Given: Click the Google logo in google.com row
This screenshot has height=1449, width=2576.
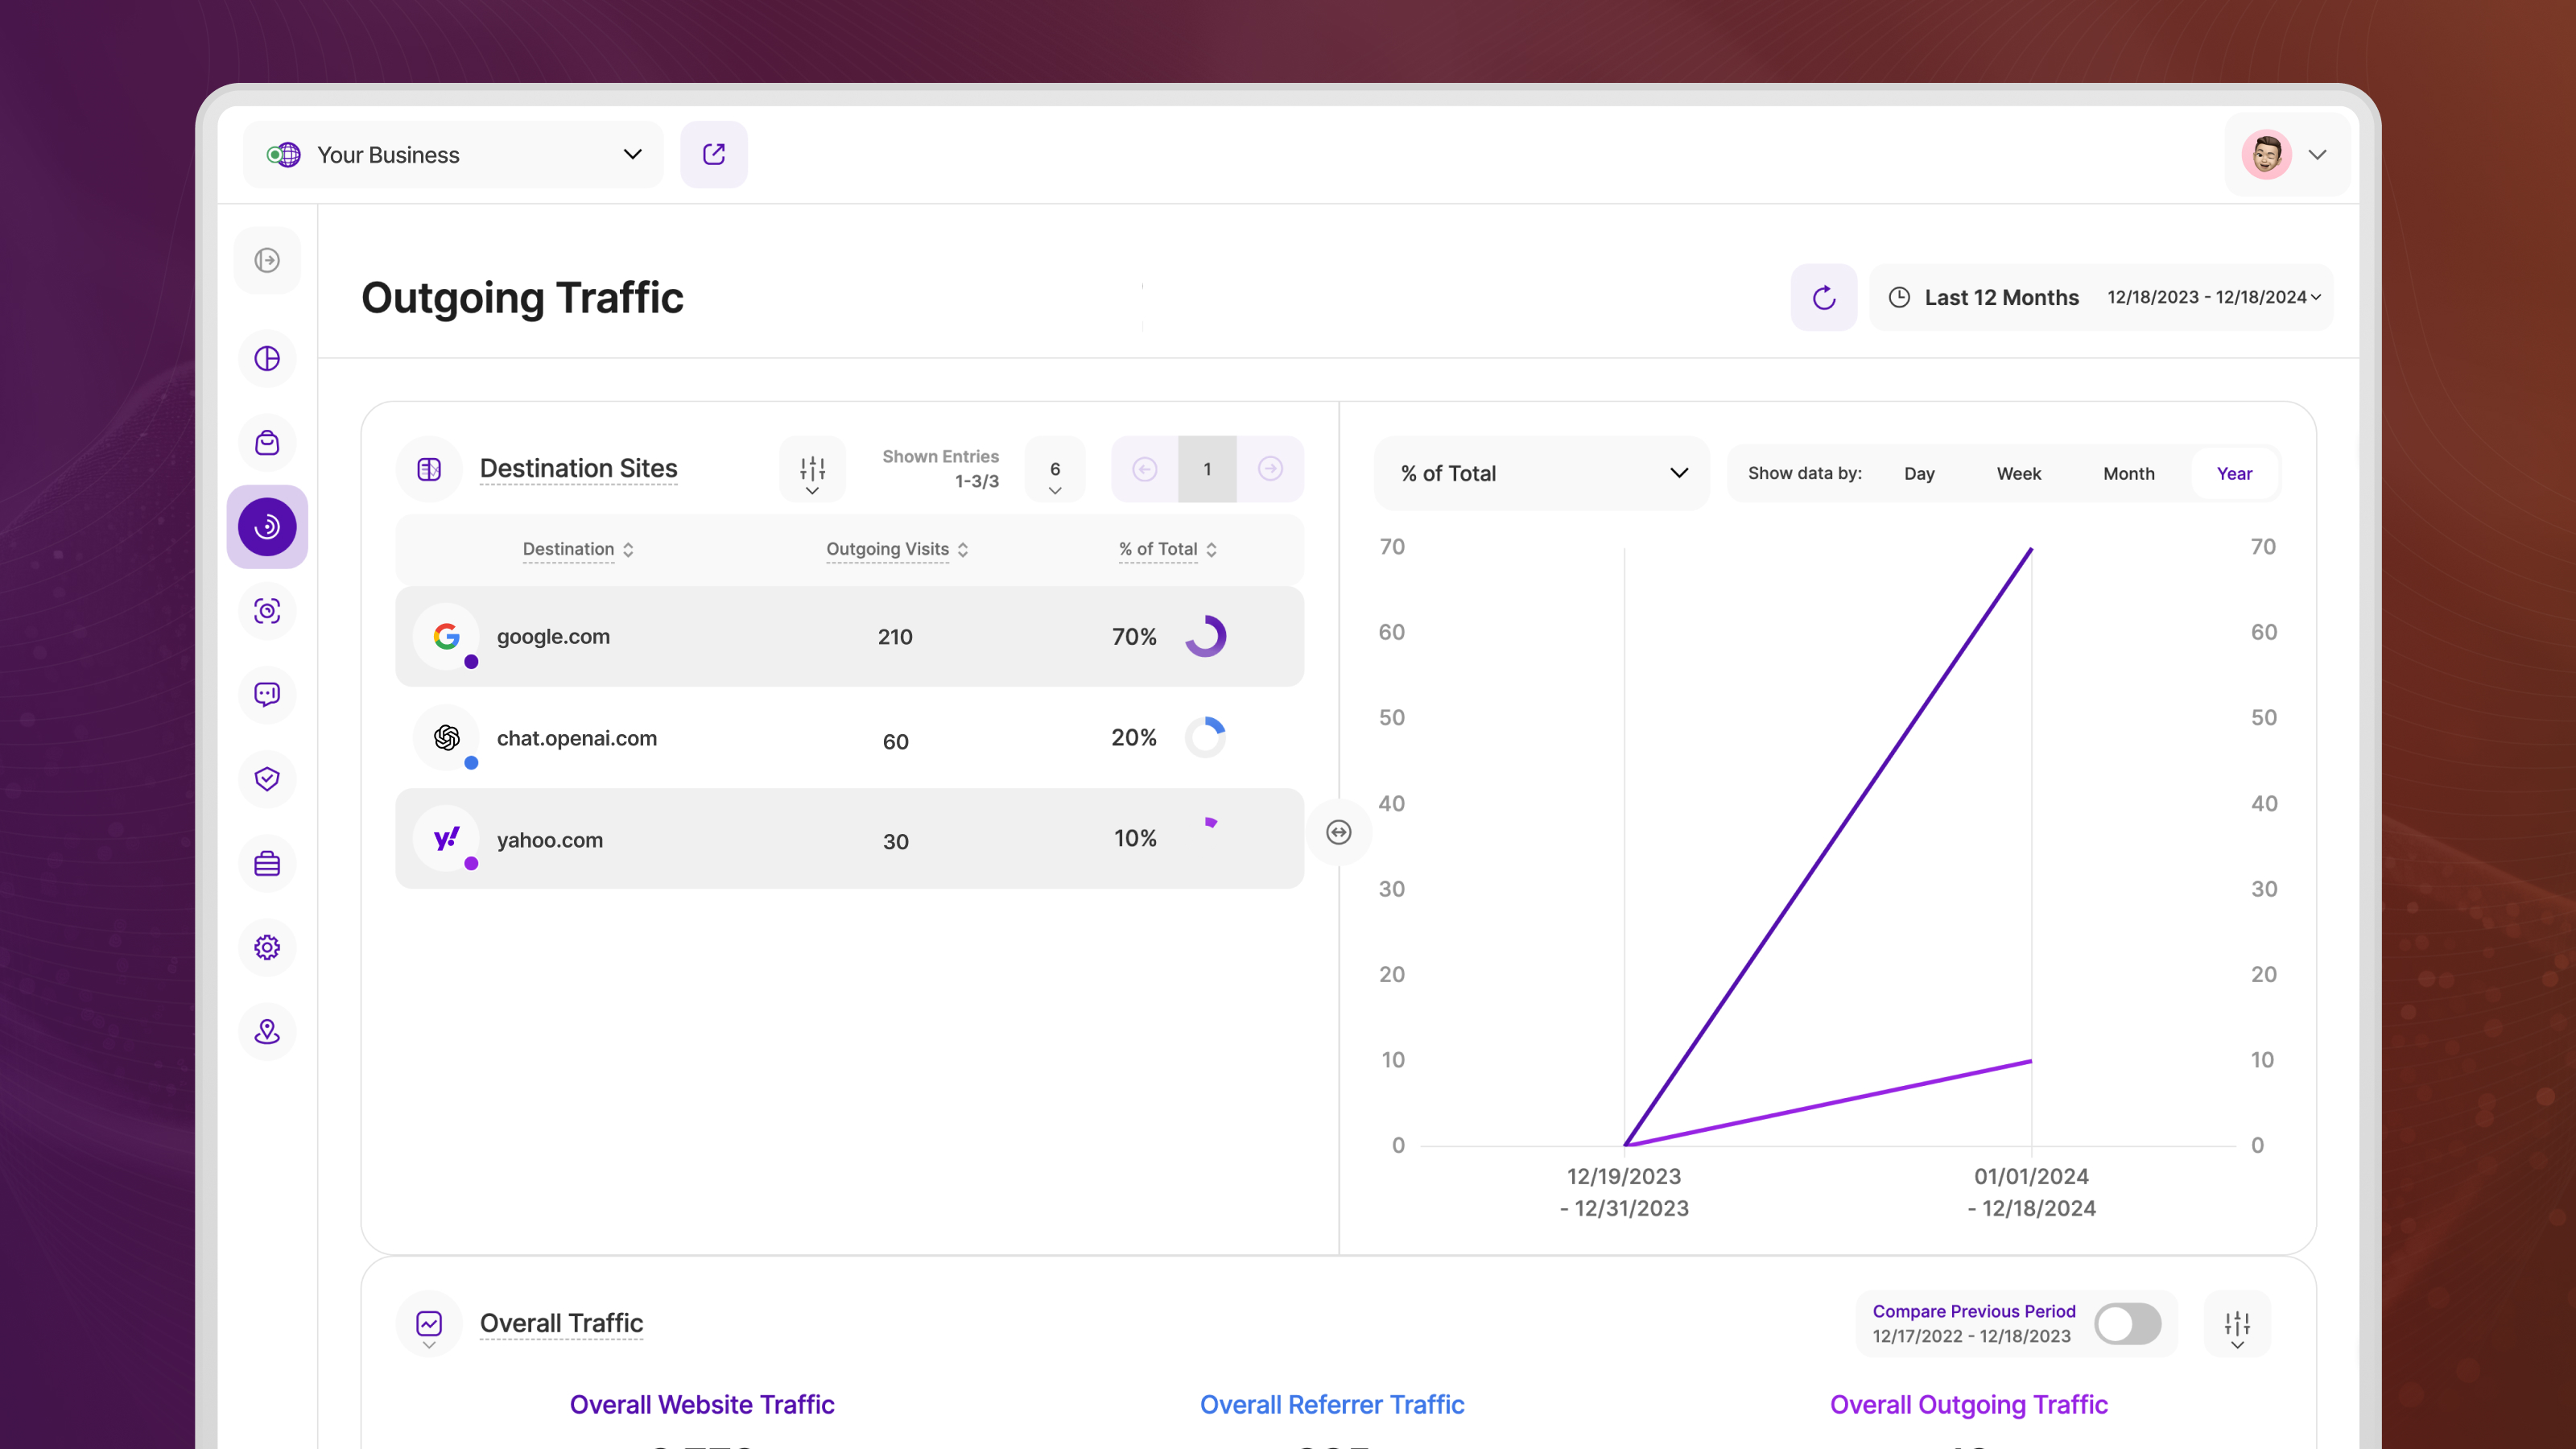Looking at the screenshot, I should pos(446,636).
